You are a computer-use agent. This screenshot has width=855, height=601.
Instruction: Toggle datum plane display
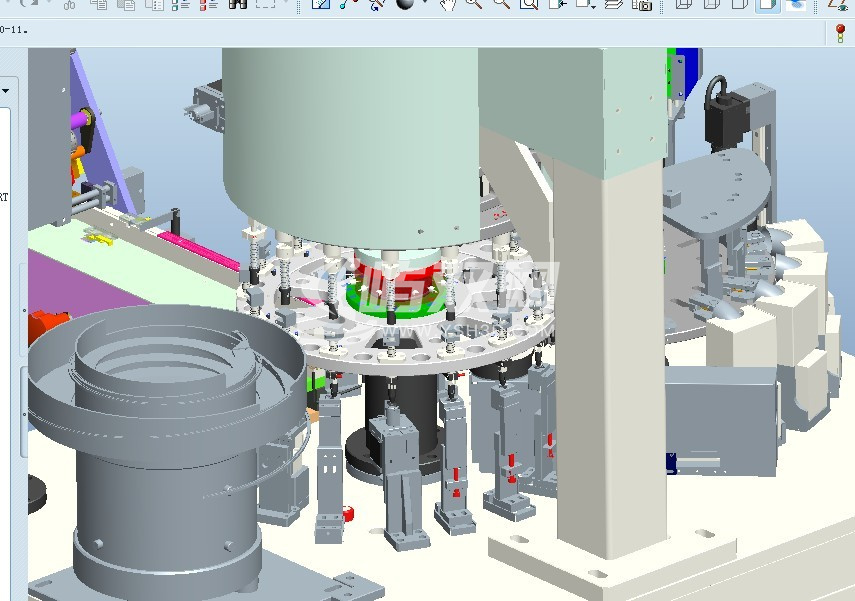(x=840, y=4)
